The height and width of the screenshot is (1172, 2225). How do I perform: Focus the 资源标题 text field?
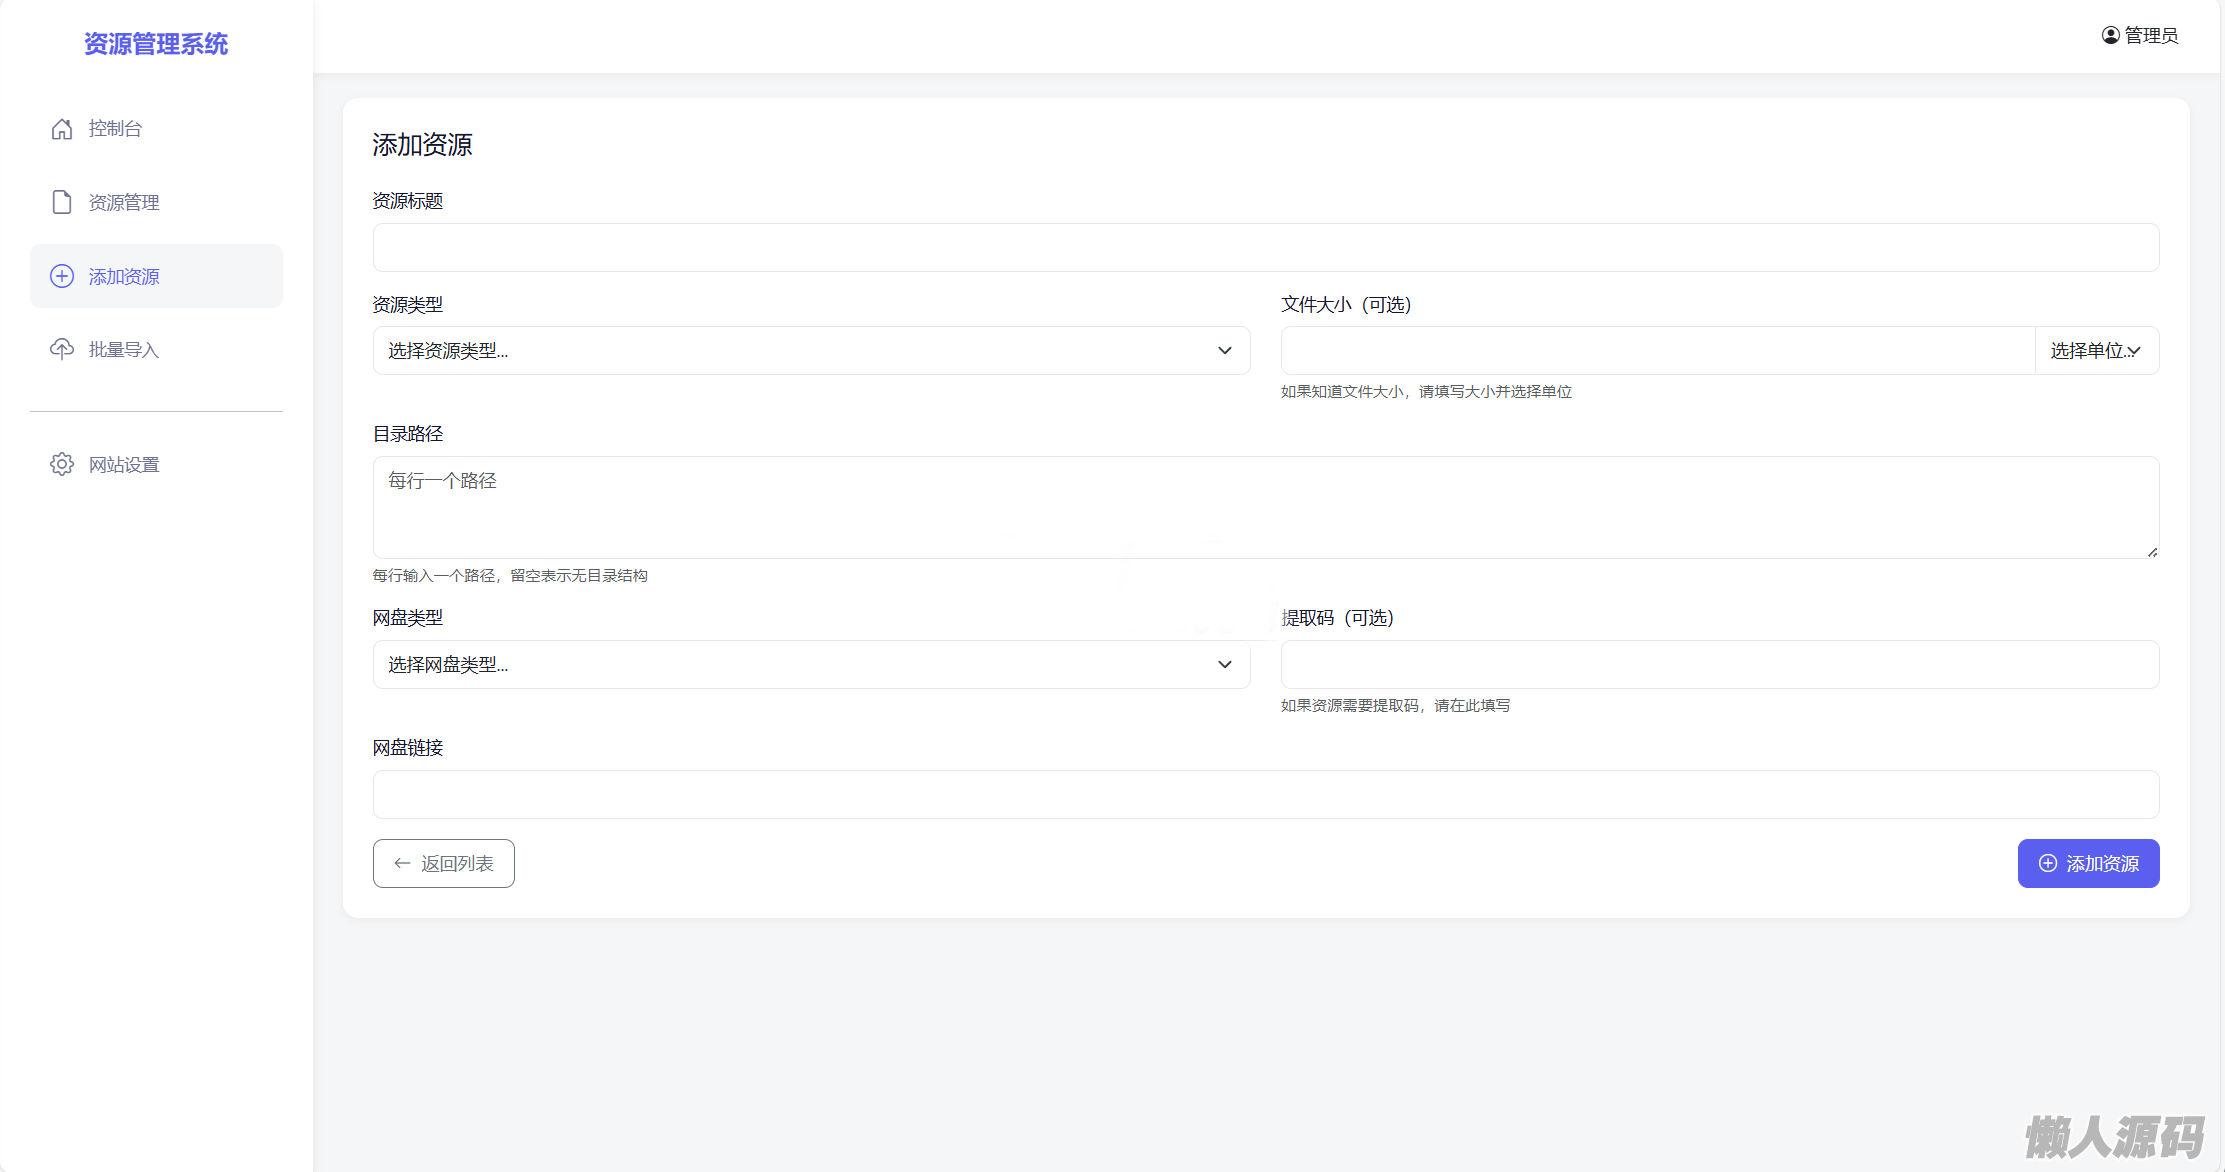[1265, 248]
